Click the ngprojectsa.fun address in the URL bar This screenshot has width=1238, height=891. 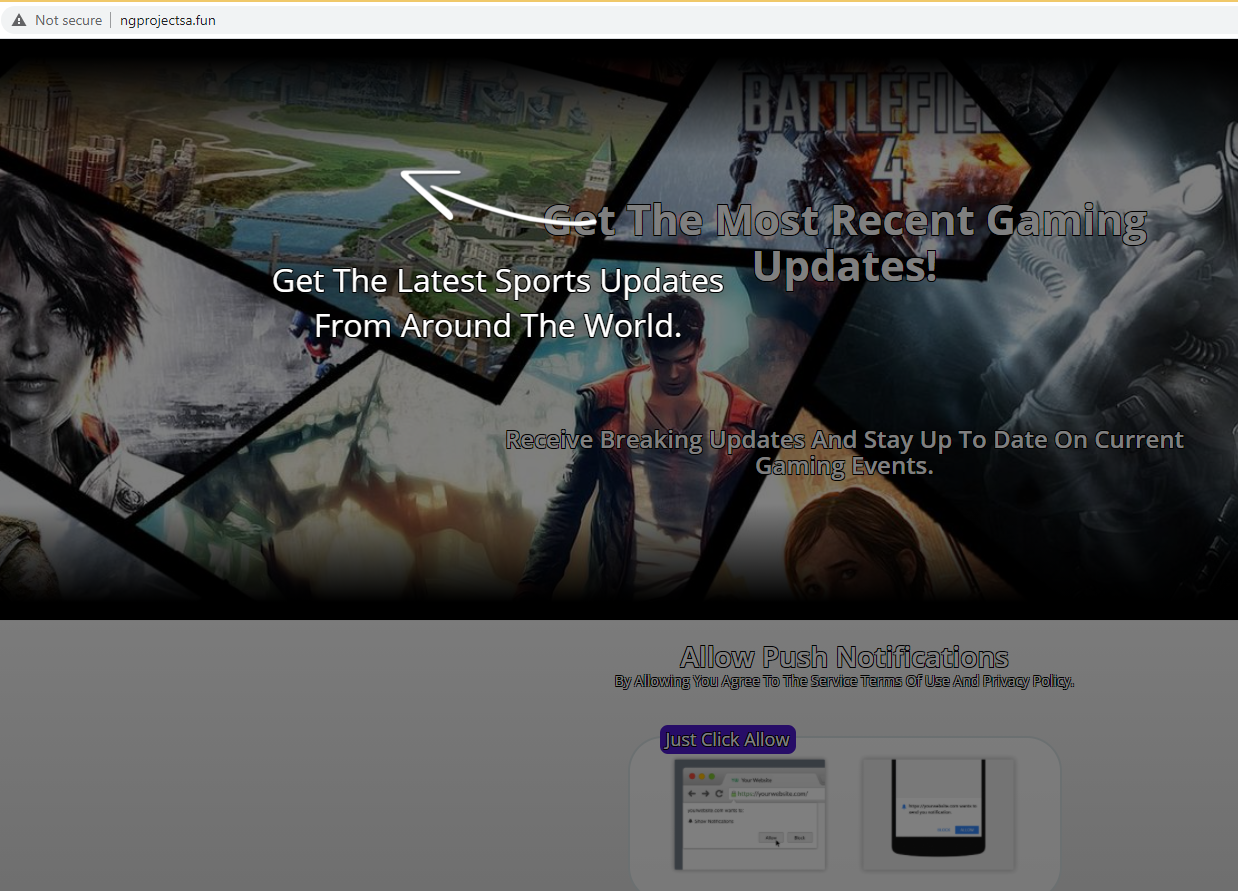[168, 20]
